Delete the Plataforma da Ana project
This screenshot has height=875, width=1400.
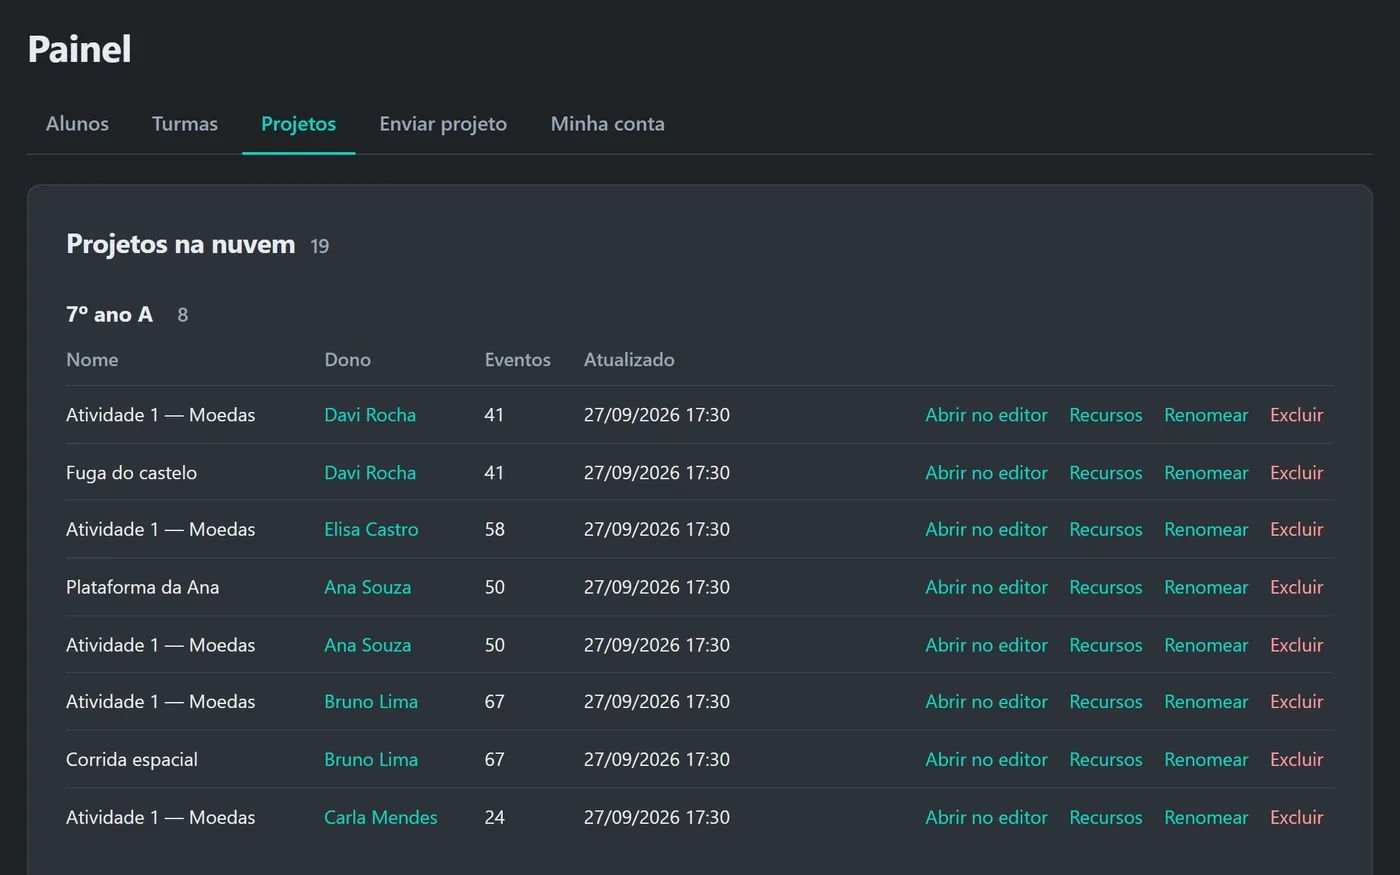pyautogui.click(x=1296, y=587)
